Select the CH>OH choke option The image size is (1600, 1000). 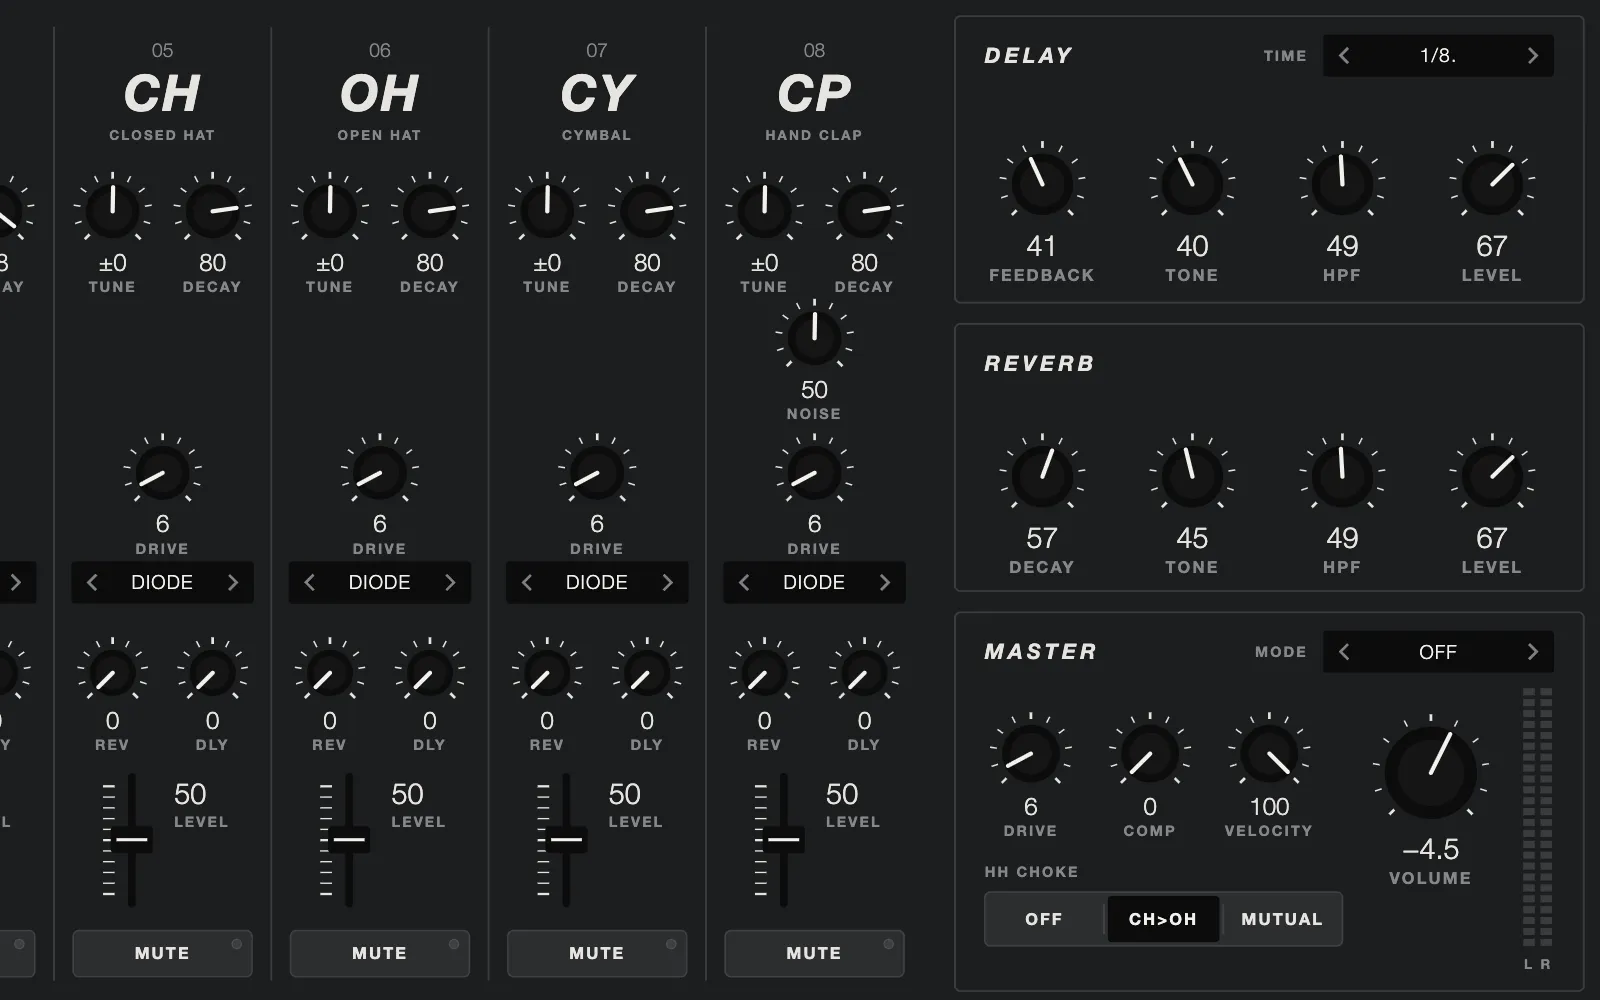point(1163,919)
